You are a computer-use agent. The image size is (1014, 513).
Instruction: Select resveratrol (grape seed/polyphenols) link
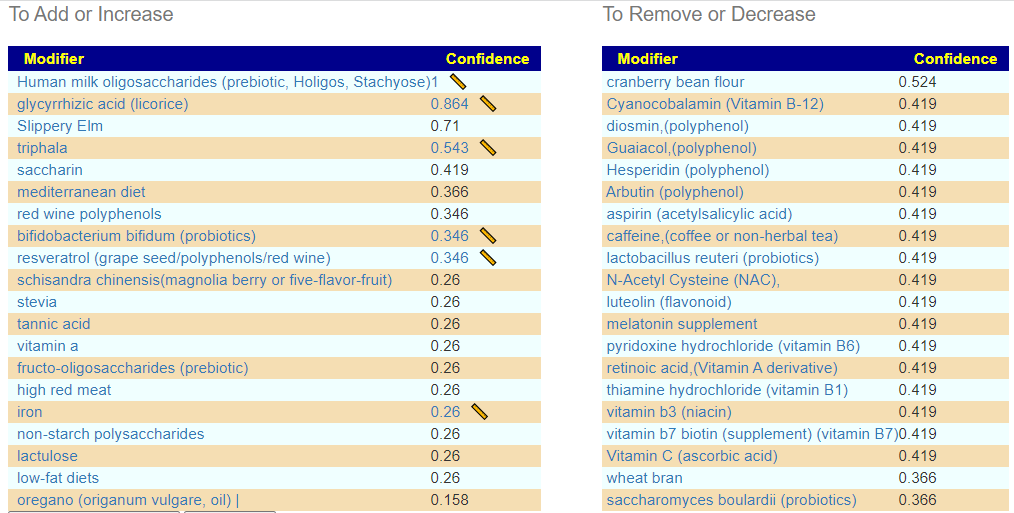pos(174,258)
